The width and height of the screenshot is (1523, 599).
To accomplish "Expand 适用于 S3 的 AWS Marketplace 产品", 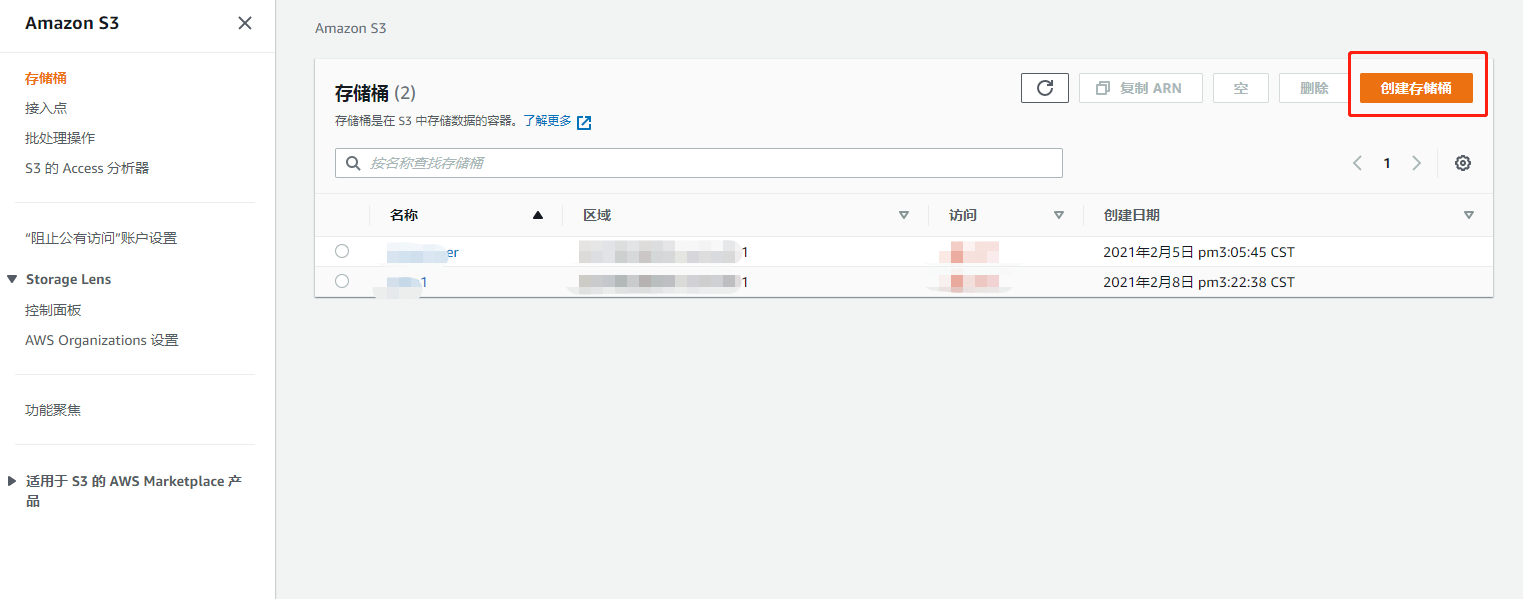I will [12, 481].
